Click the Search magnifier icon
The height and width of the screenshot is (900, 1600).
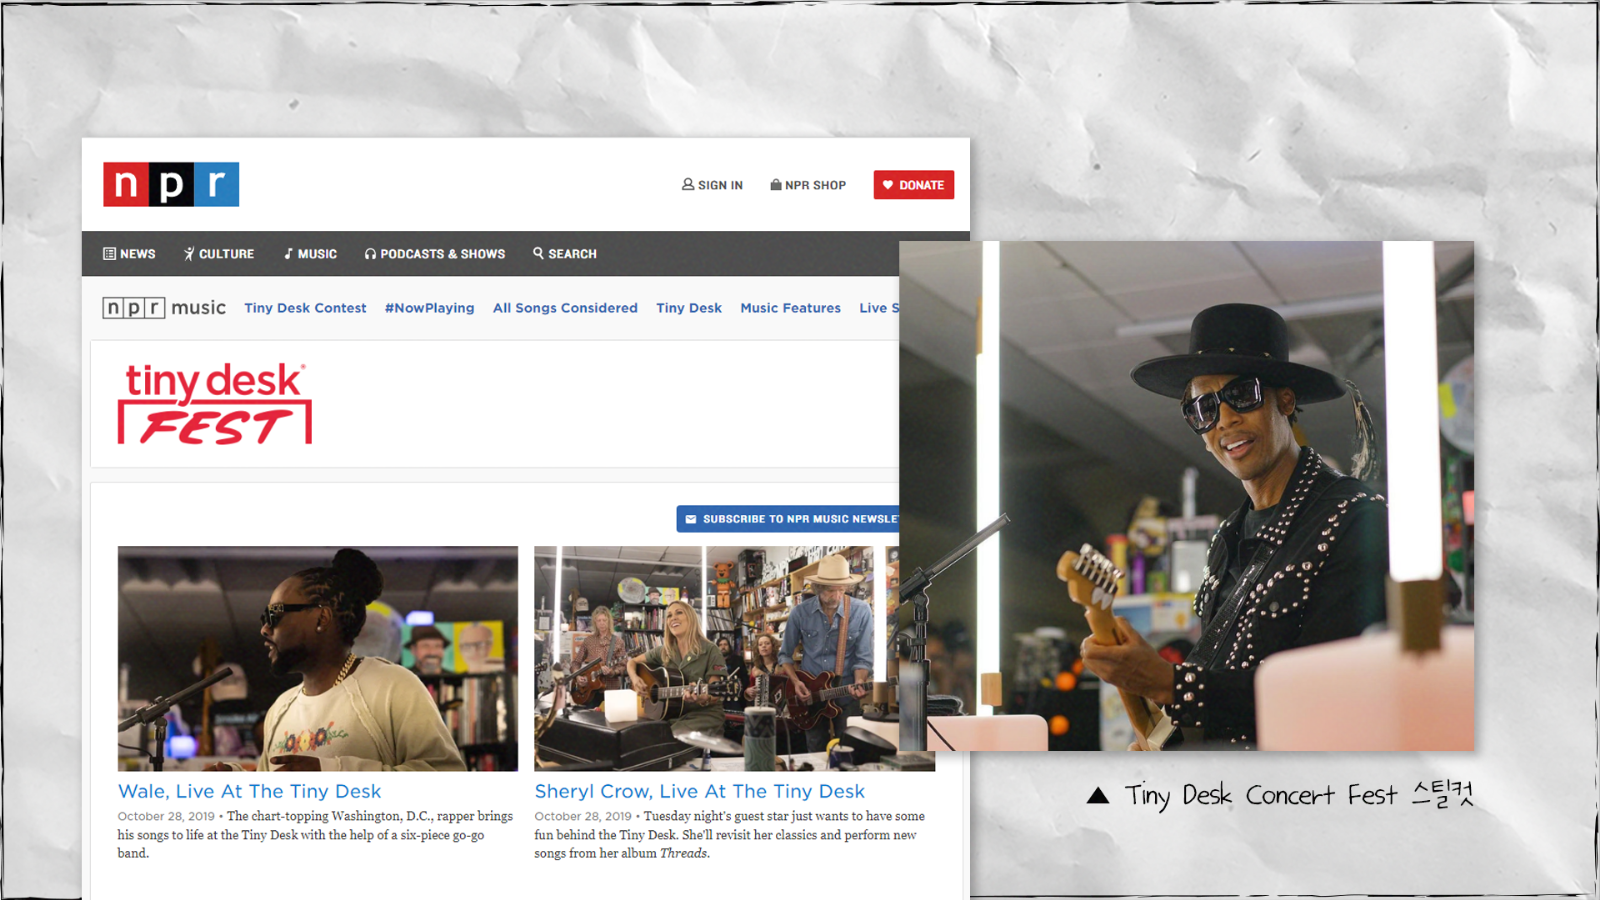(539, 253)
